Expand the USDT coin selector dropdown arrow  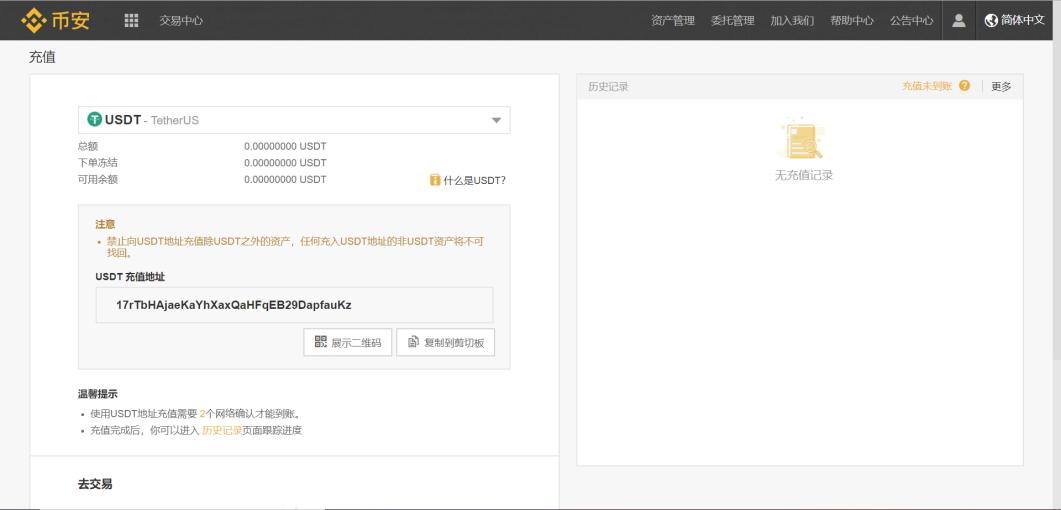[x=496, y=120]
